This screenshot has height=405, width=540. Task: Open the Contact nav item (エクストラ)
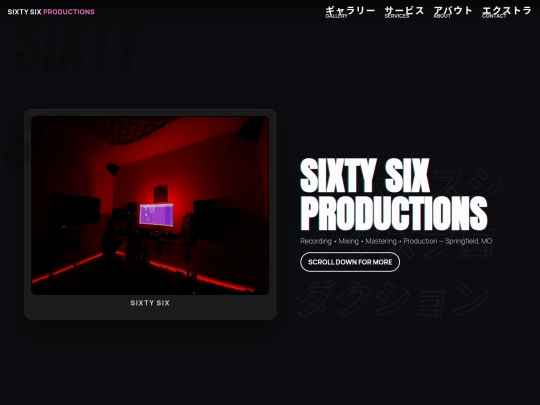click(507, 11)
